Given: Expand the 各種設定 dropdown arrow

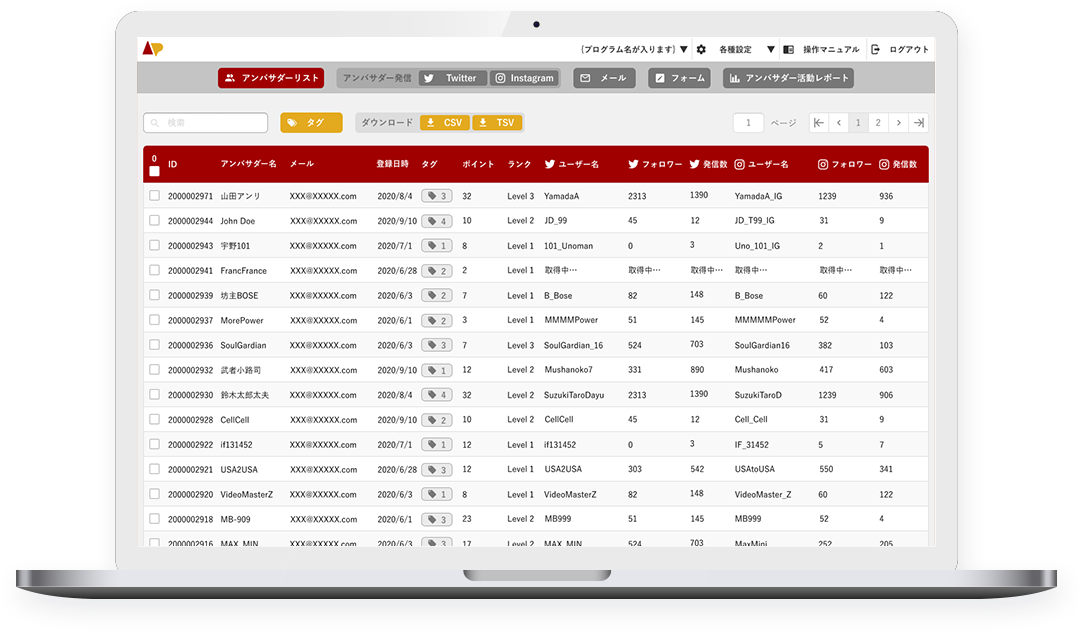Looking at the screenshot, I should click(x=771, y=49).
